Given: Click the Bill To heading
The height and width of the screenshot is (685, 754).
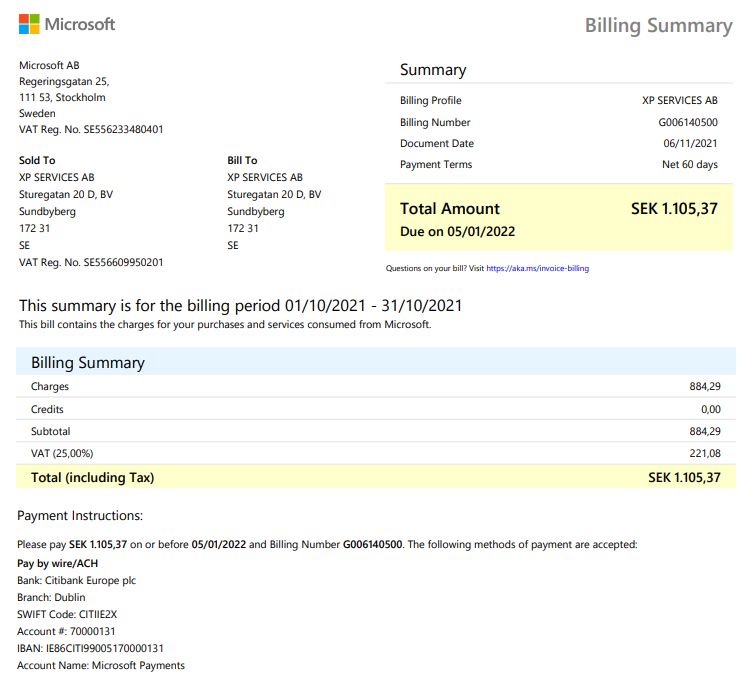Looking at the screenshot, I should (x=242, y=160).
